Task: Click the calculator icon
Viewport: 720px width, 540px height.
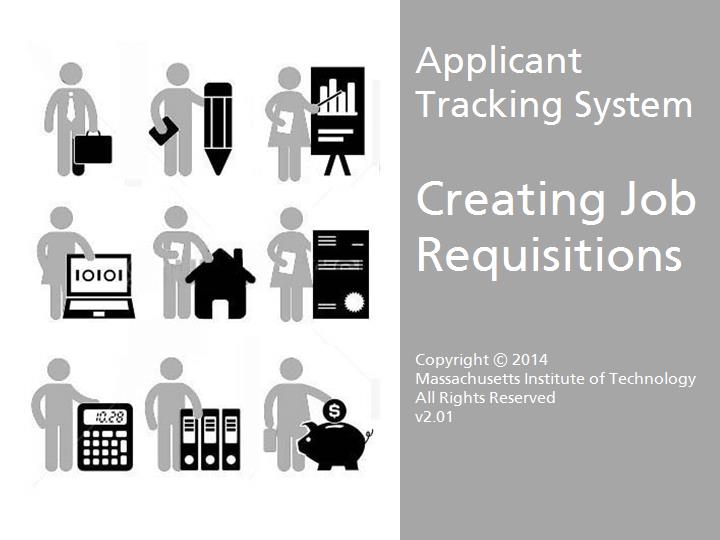Action: click(x=104, y=437)
